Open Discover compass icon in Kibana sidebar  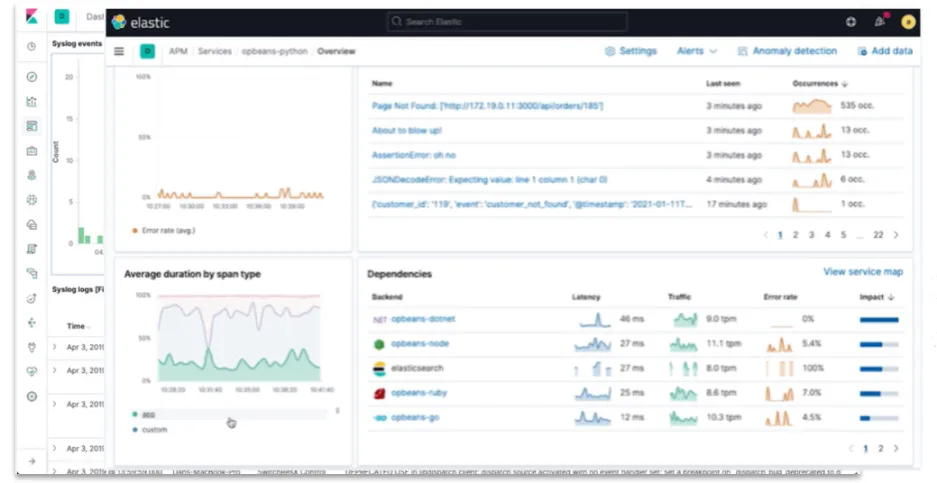tap(32, 76)
